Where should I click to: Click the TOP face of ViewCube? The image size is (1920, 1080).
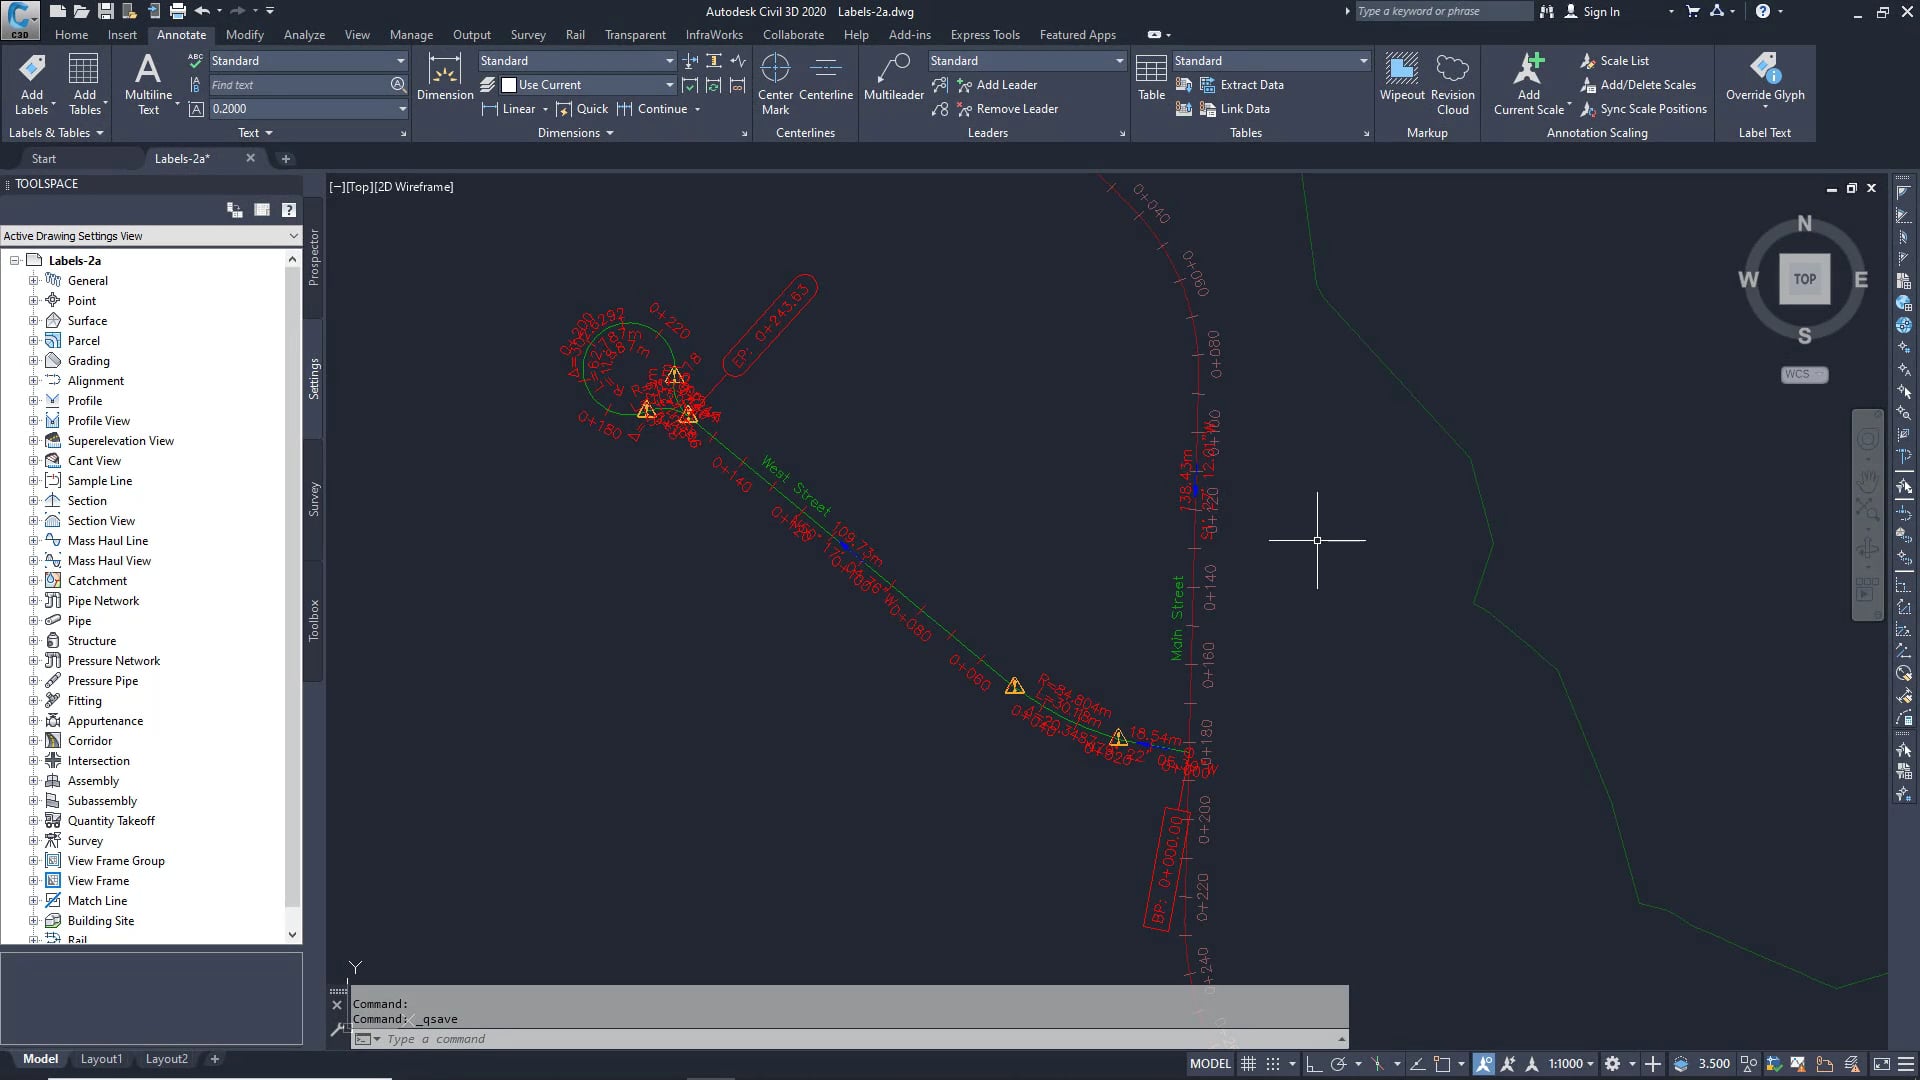tap(1804, 280)
